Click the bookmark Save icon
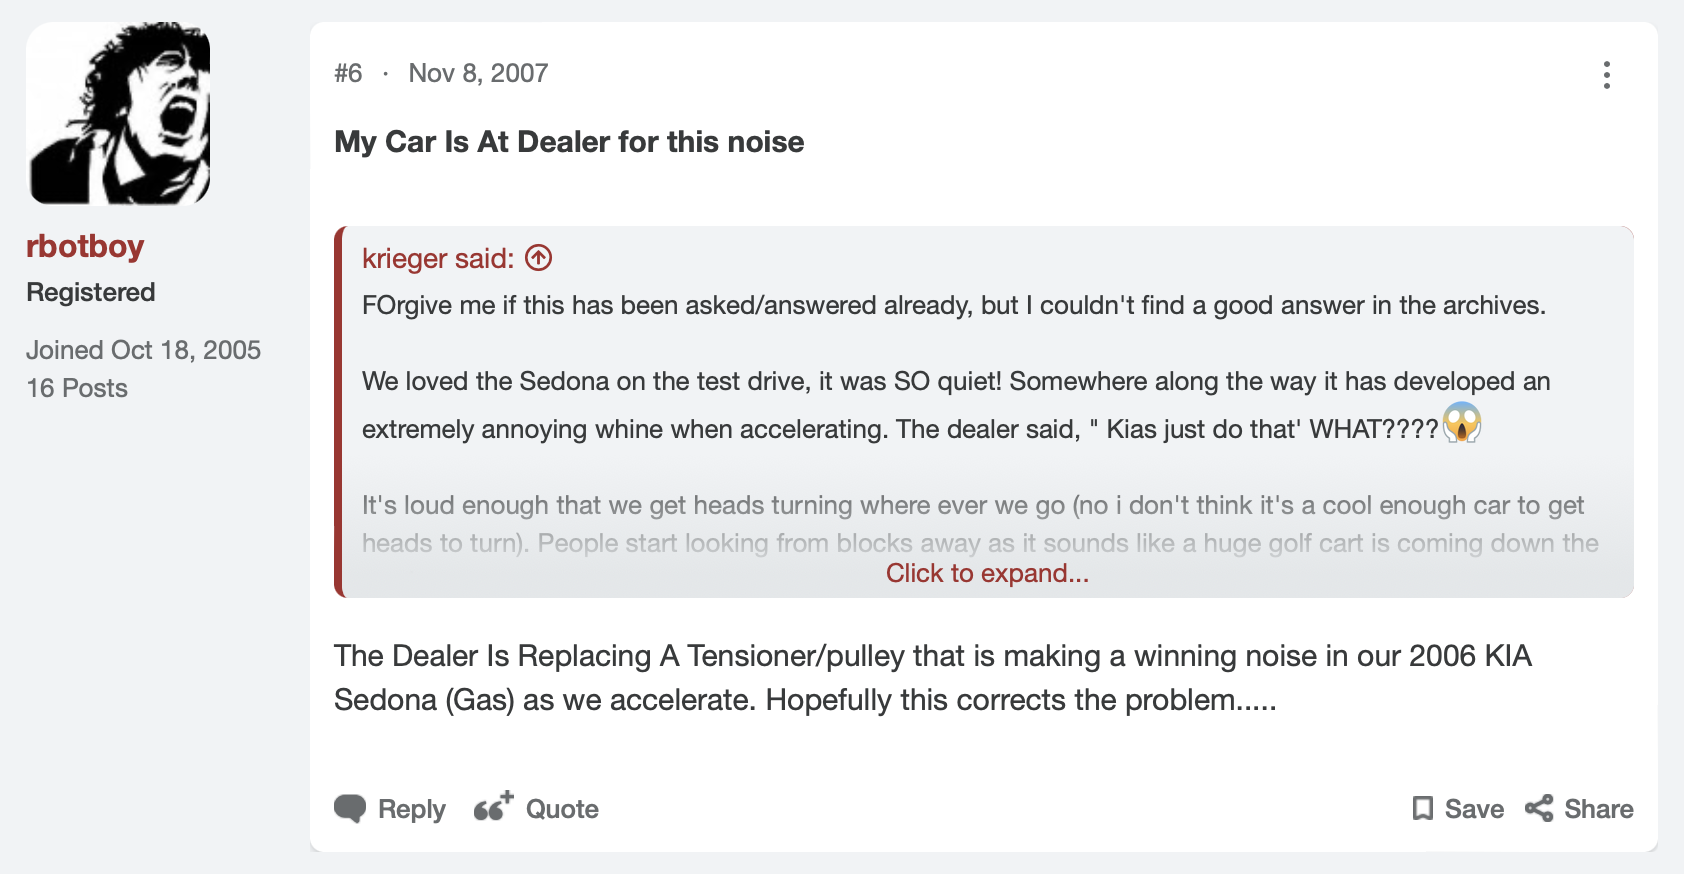The width and height of the screenshot is (1684, 874). [1422, 809]
